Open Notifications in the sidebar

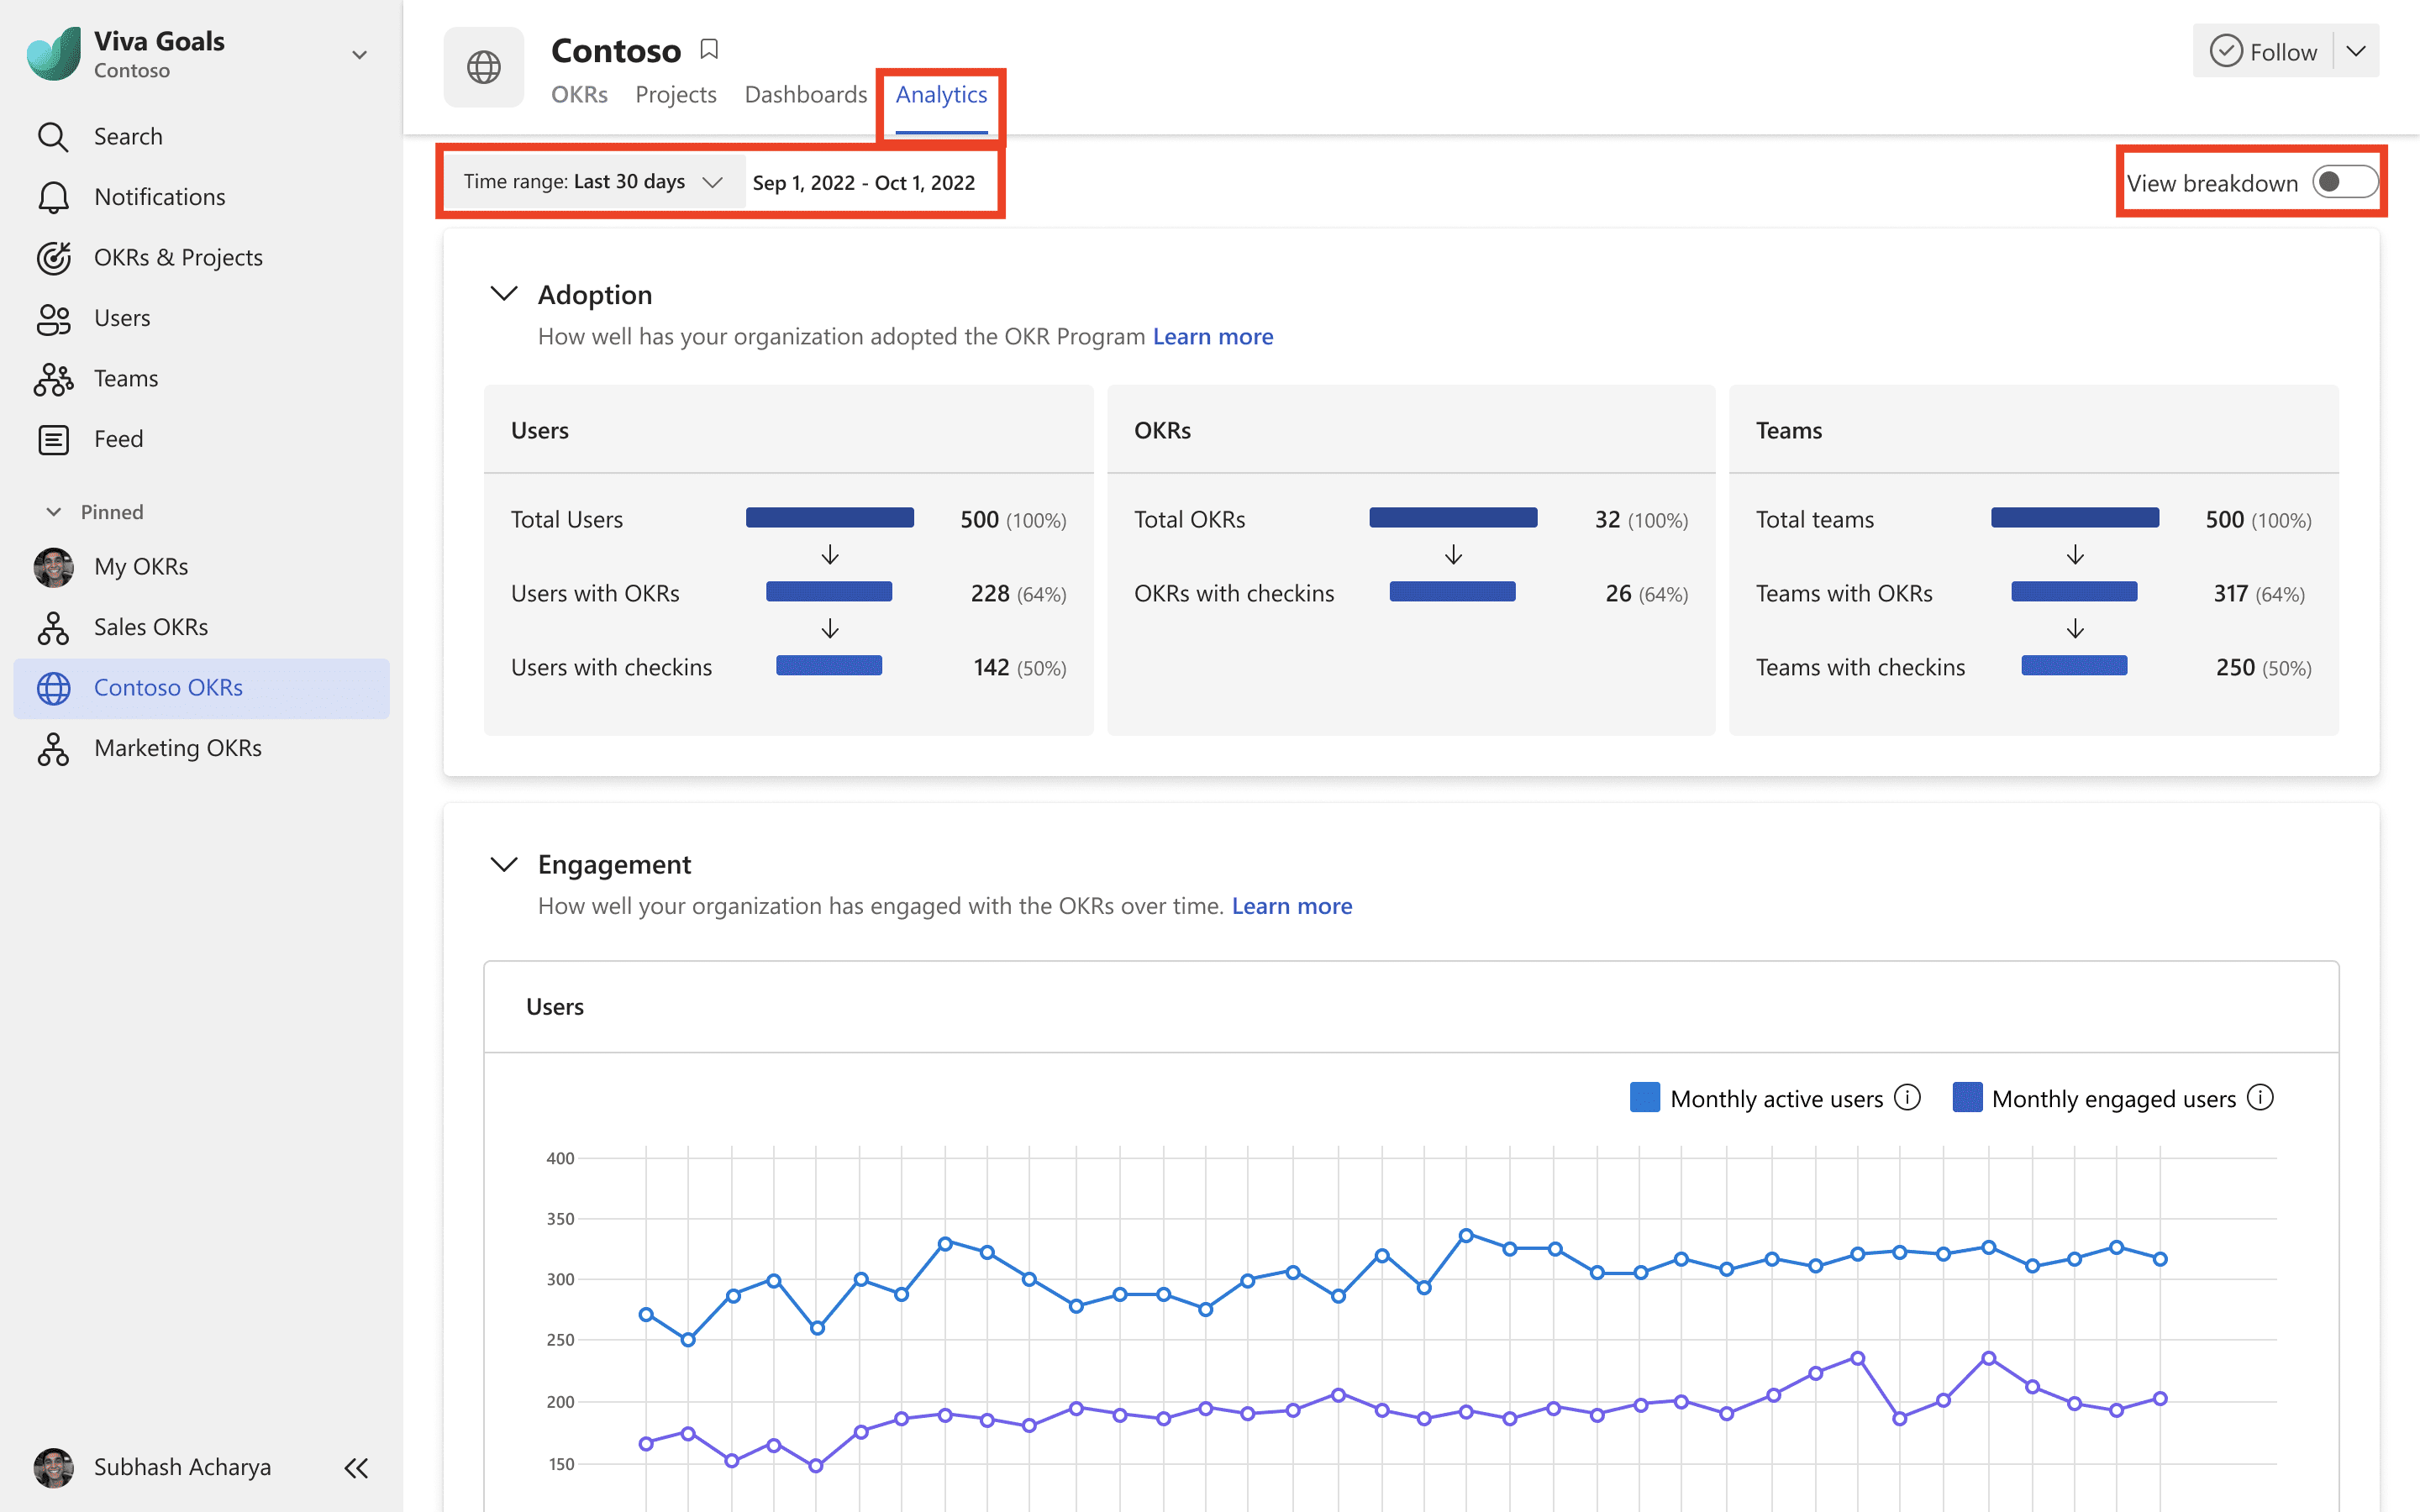point(159,197)
